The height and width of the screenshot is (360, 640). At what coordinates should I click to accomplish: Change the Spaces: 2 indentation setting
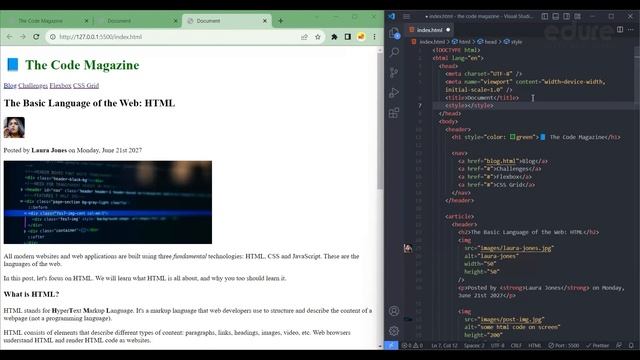tap(474, 345)
